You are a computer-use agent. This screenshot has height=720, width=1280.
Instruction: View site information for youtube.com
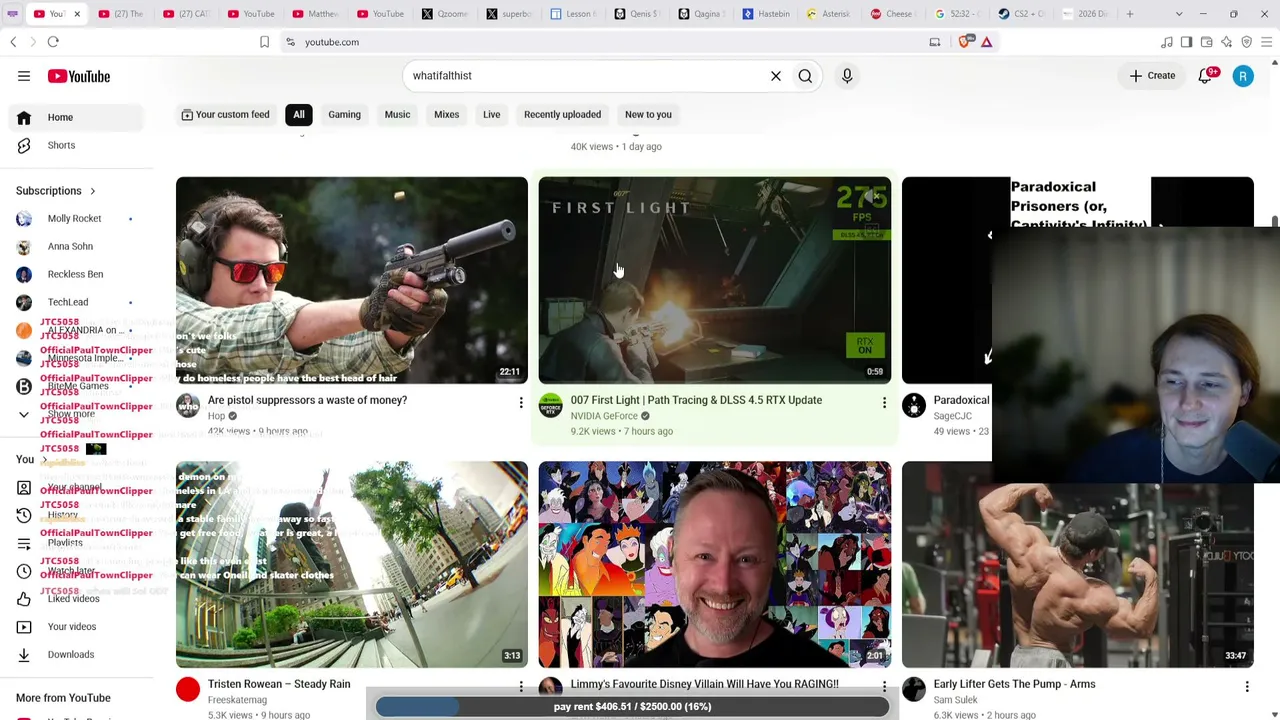[290, 42]
